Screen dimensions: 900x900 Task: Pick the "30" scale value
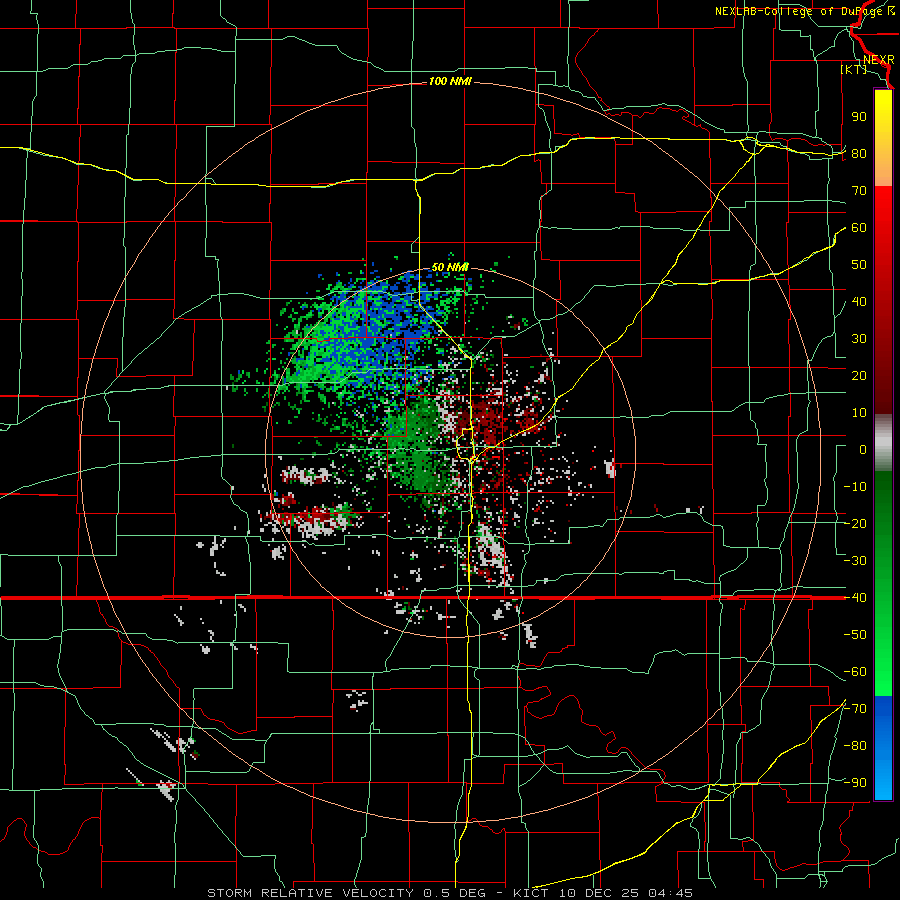tap(859, 339)
